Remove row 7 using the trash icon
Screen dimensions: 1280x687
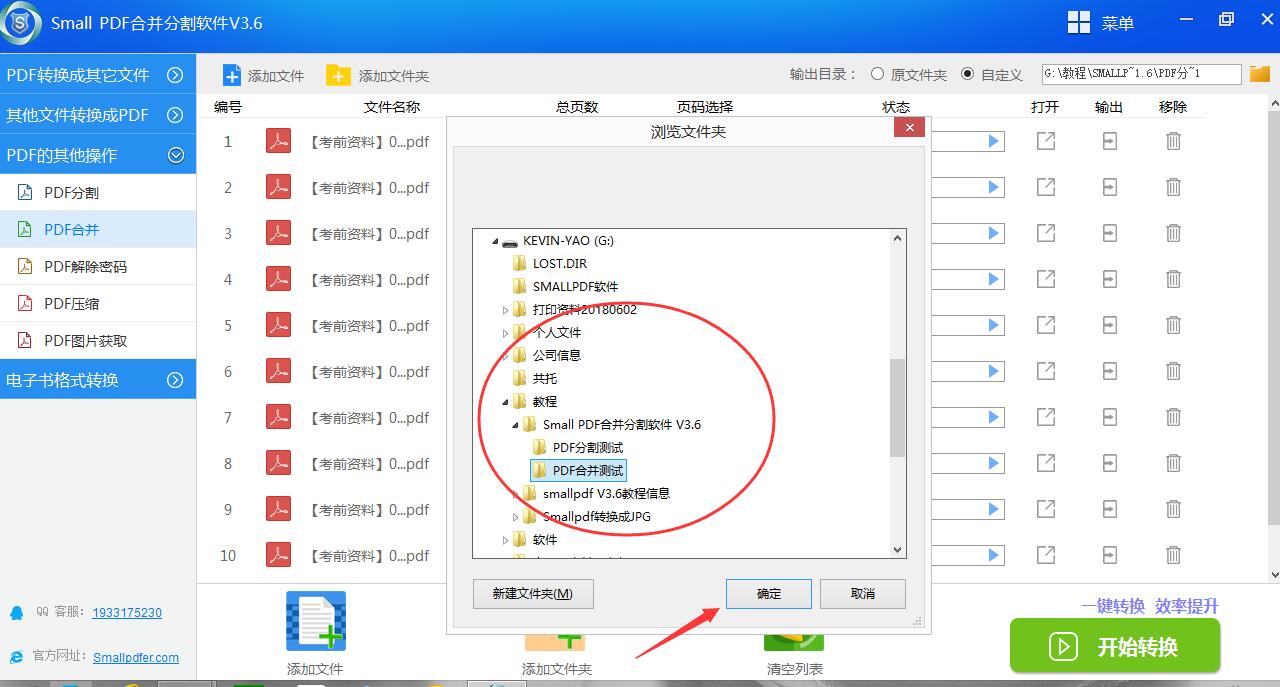click(1173, 417)
